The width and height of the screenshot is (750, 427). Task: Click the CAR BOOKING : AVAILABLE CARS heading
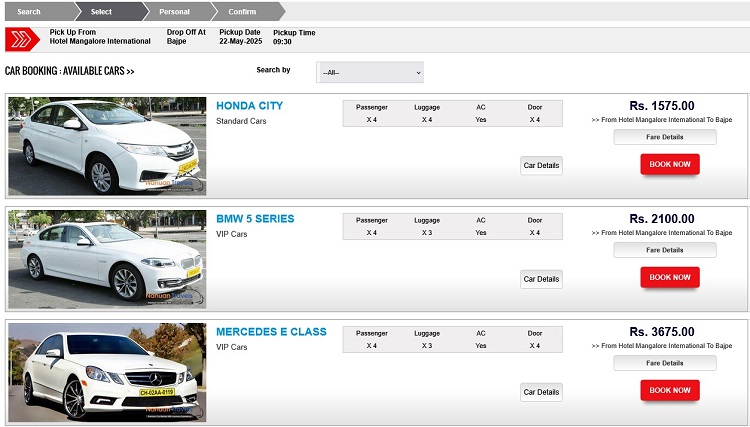pos(69,71)
